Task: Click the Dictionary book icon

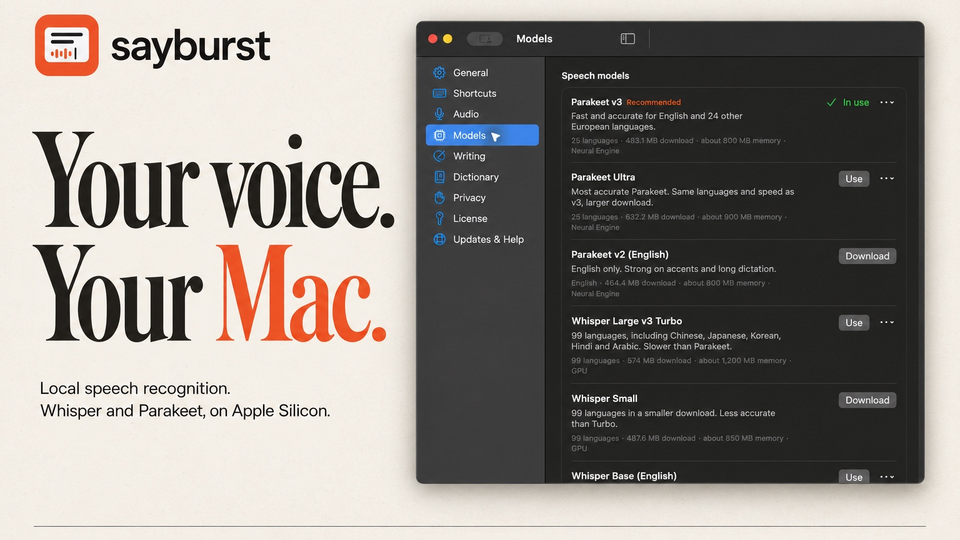Action: tap(439, 177)
